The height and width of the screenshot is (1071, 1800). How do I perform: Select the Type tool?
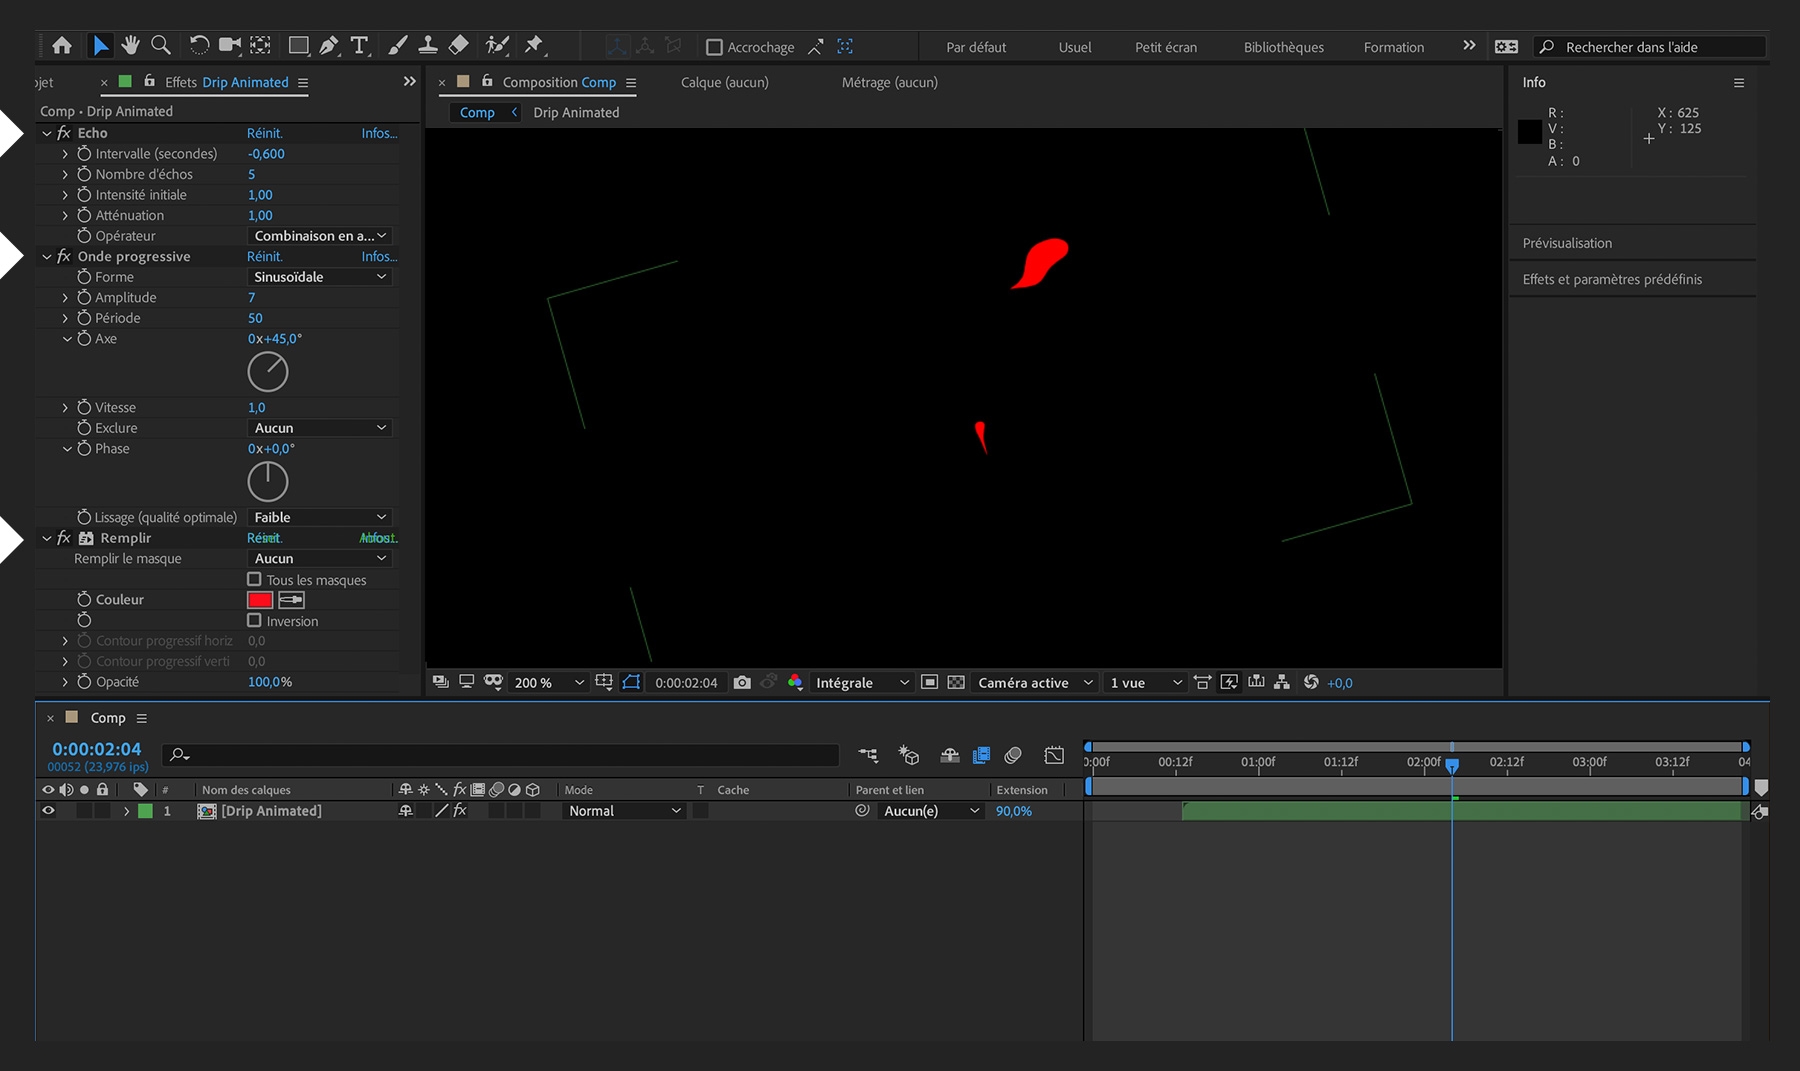click(x=359, y=45)
